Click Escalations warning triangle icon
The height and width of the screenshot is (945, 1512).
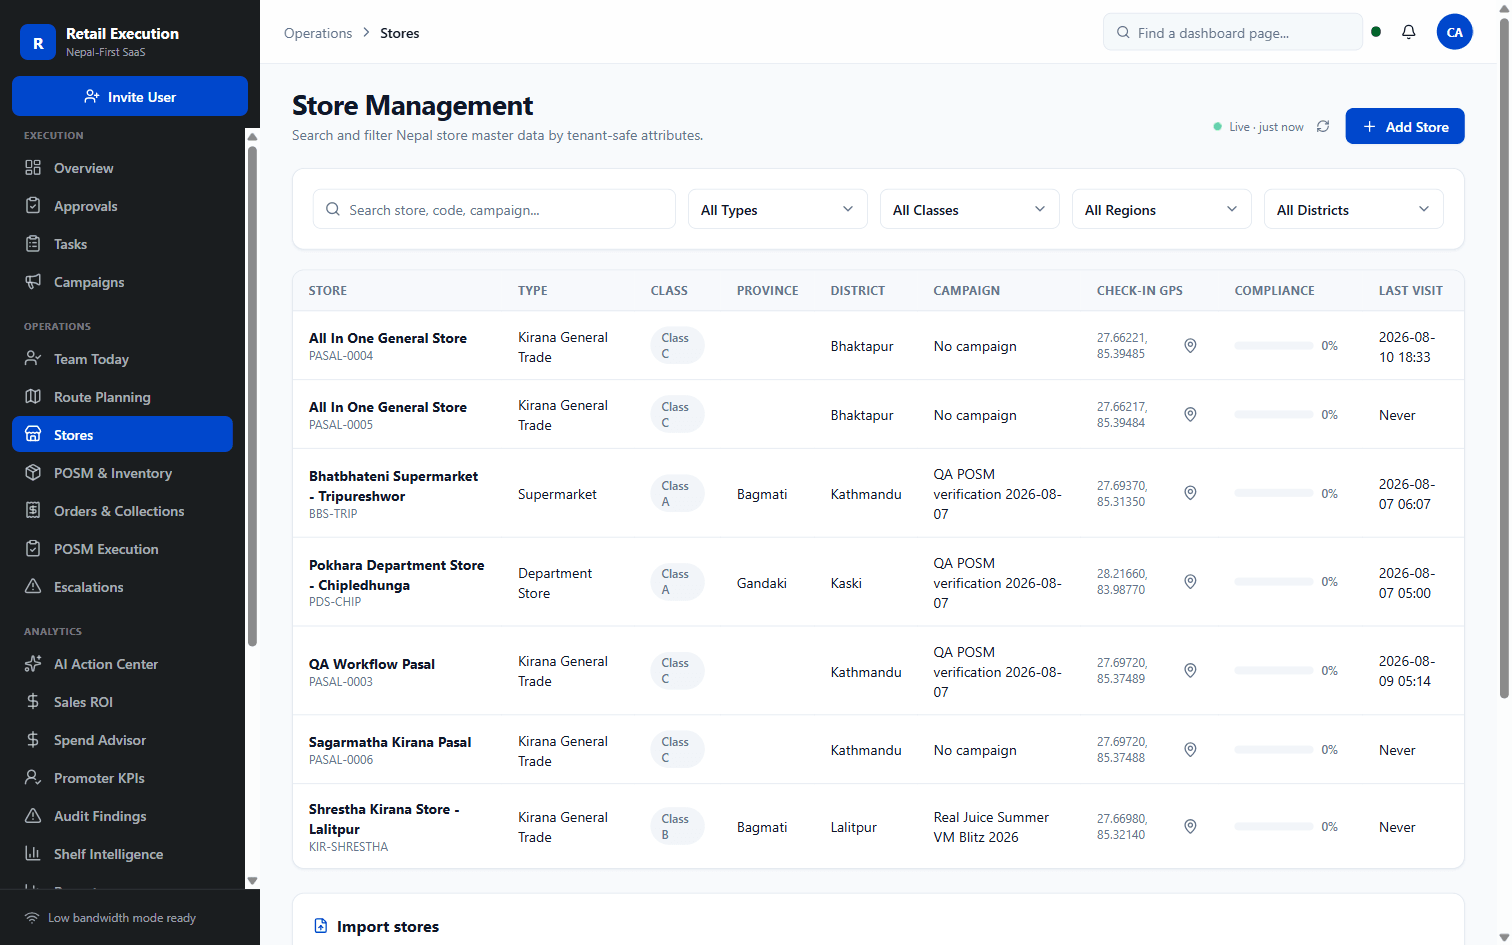(x=33, y=586)
